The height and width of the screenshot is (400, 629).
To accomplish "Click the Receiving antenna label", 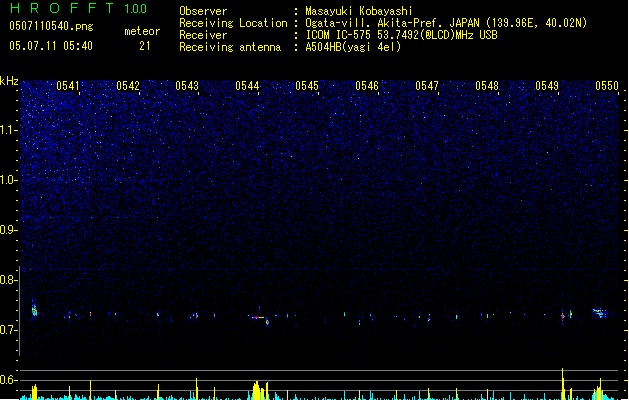I will pos(230,47).
